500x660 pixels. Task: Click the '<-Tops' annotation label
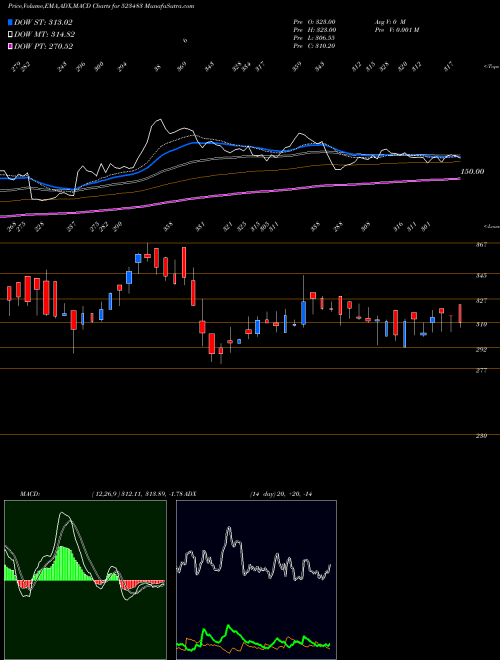click(x=491, y=67)
